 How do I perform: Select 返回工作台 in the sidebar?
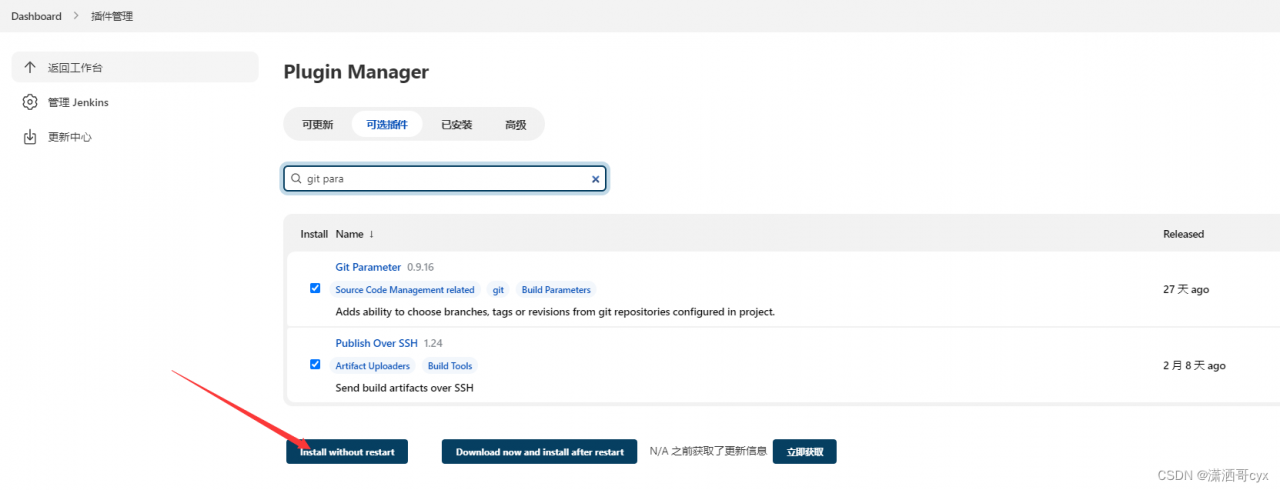coord(135,68)
